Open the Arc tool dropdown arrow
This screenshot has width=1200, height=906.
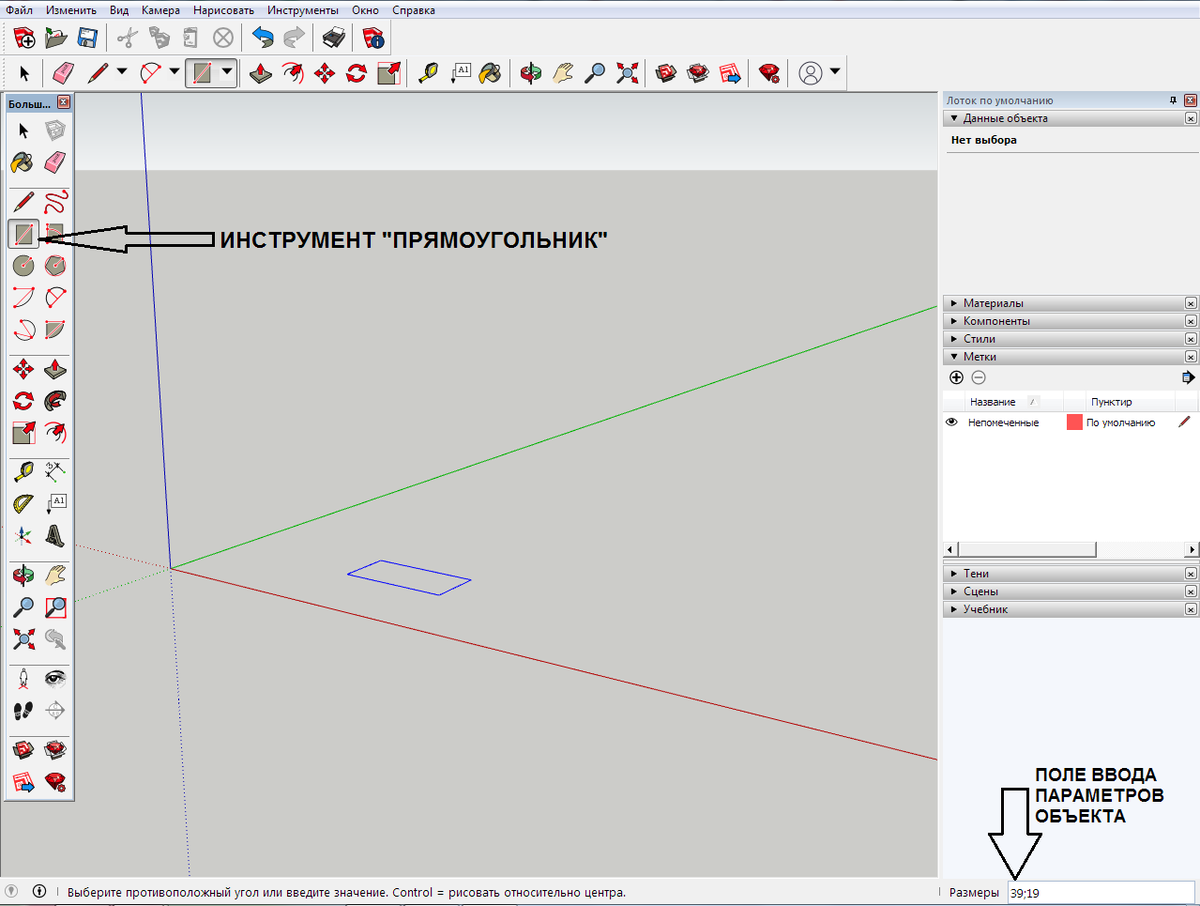174,72
